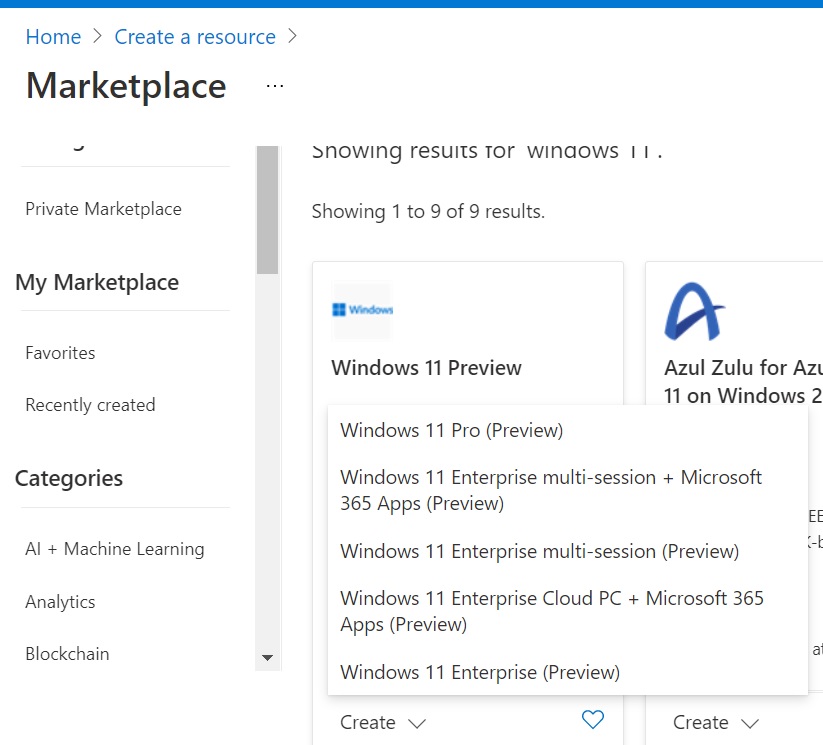Click the Windows logo on Windows 11 Preview card
This screenshot has height=745, width=823.
pos(362,310)
